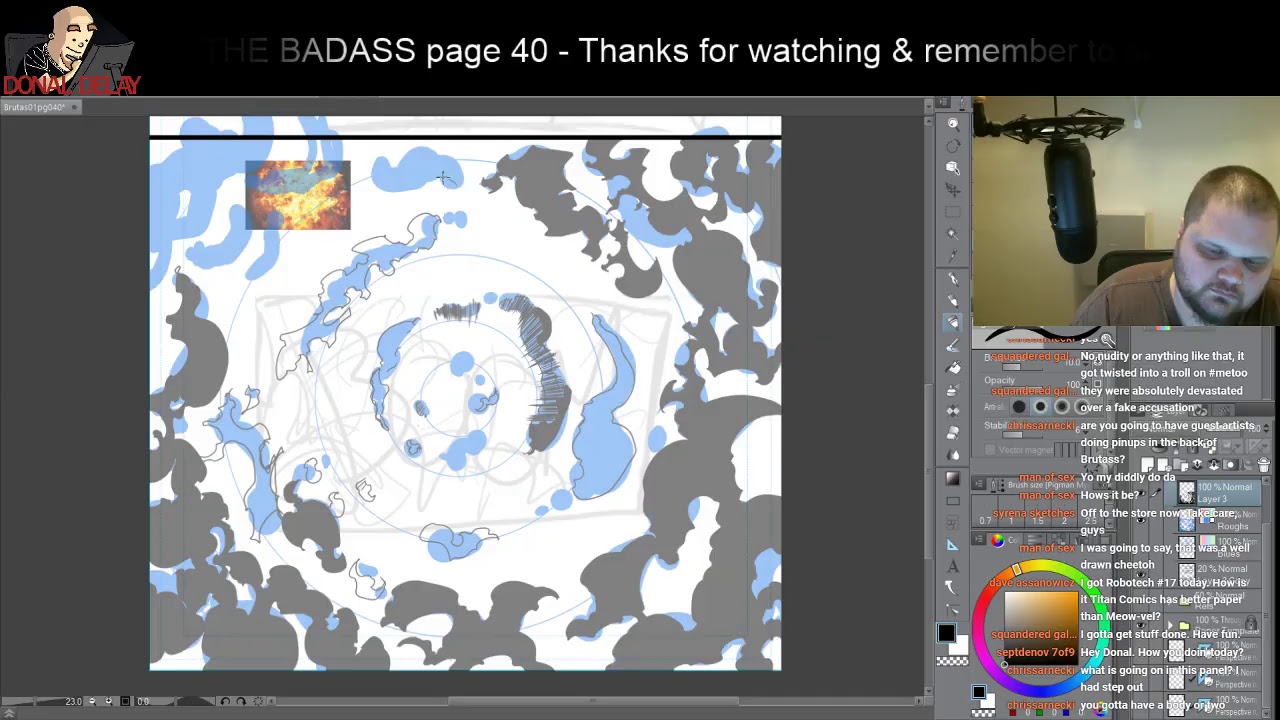1280x720 pixels.
Task: Select the Gradient tool
Action: (x=953, y=478)
